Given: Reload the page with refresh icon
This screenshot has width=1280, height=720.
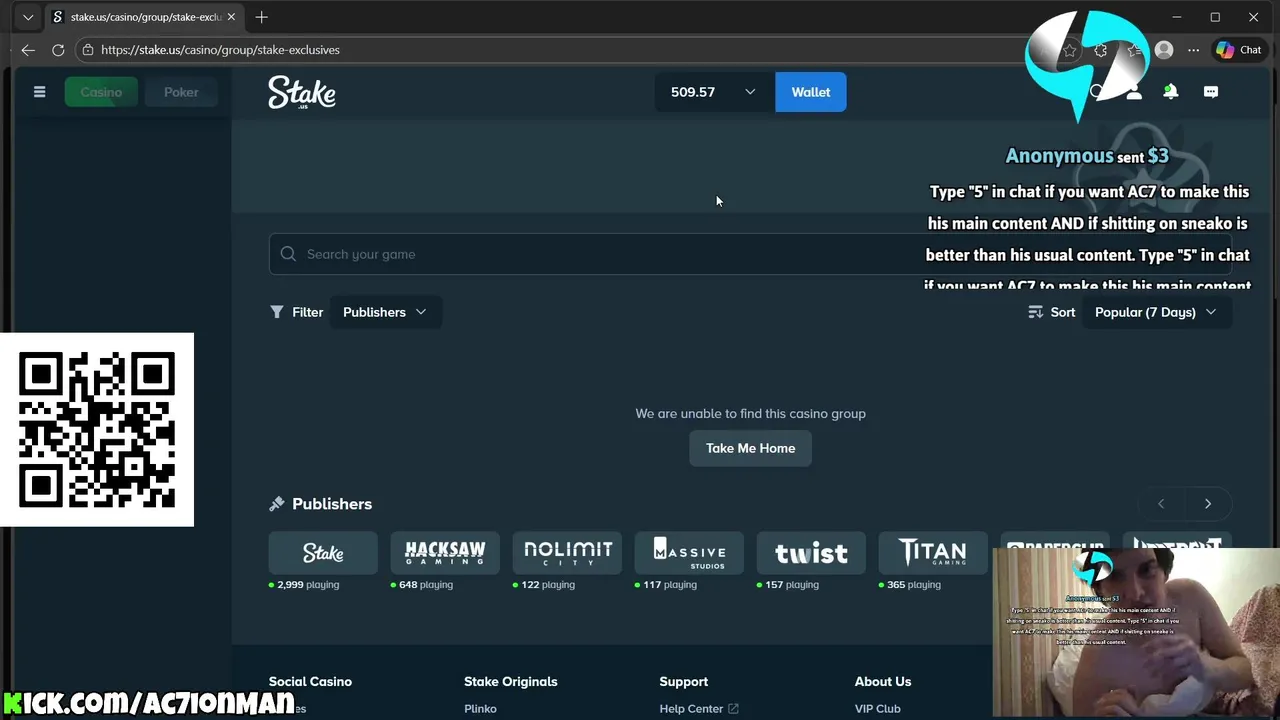Looking at the screenshot, I should (x=58, y=50).
